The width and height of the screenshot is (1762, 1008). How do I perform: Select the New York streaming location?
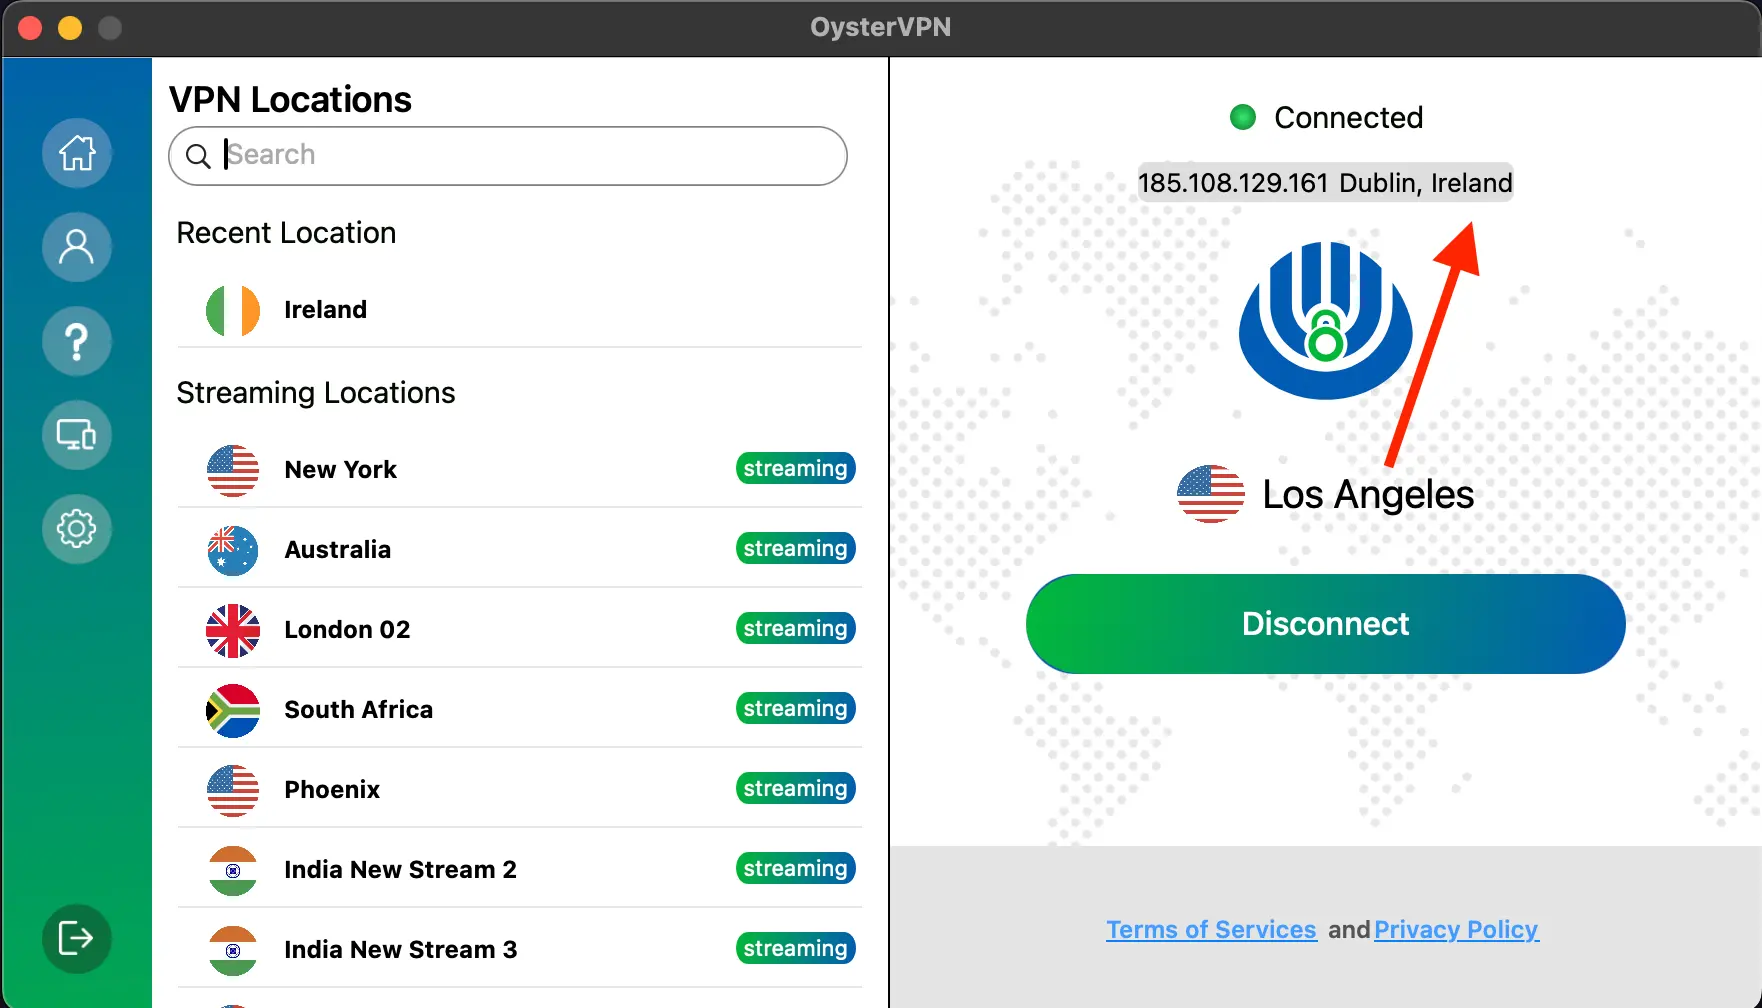[341, 470]
